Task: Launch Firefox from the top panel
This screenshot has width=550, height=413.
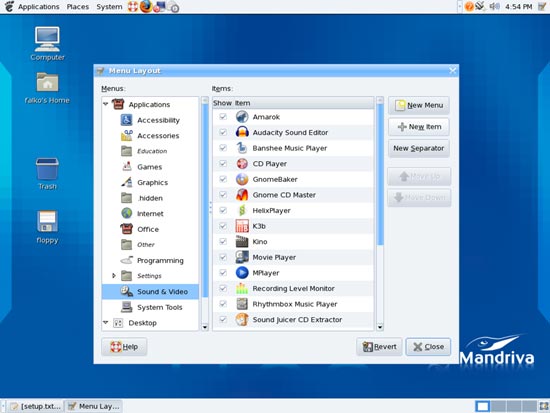Action: [146, 7]
